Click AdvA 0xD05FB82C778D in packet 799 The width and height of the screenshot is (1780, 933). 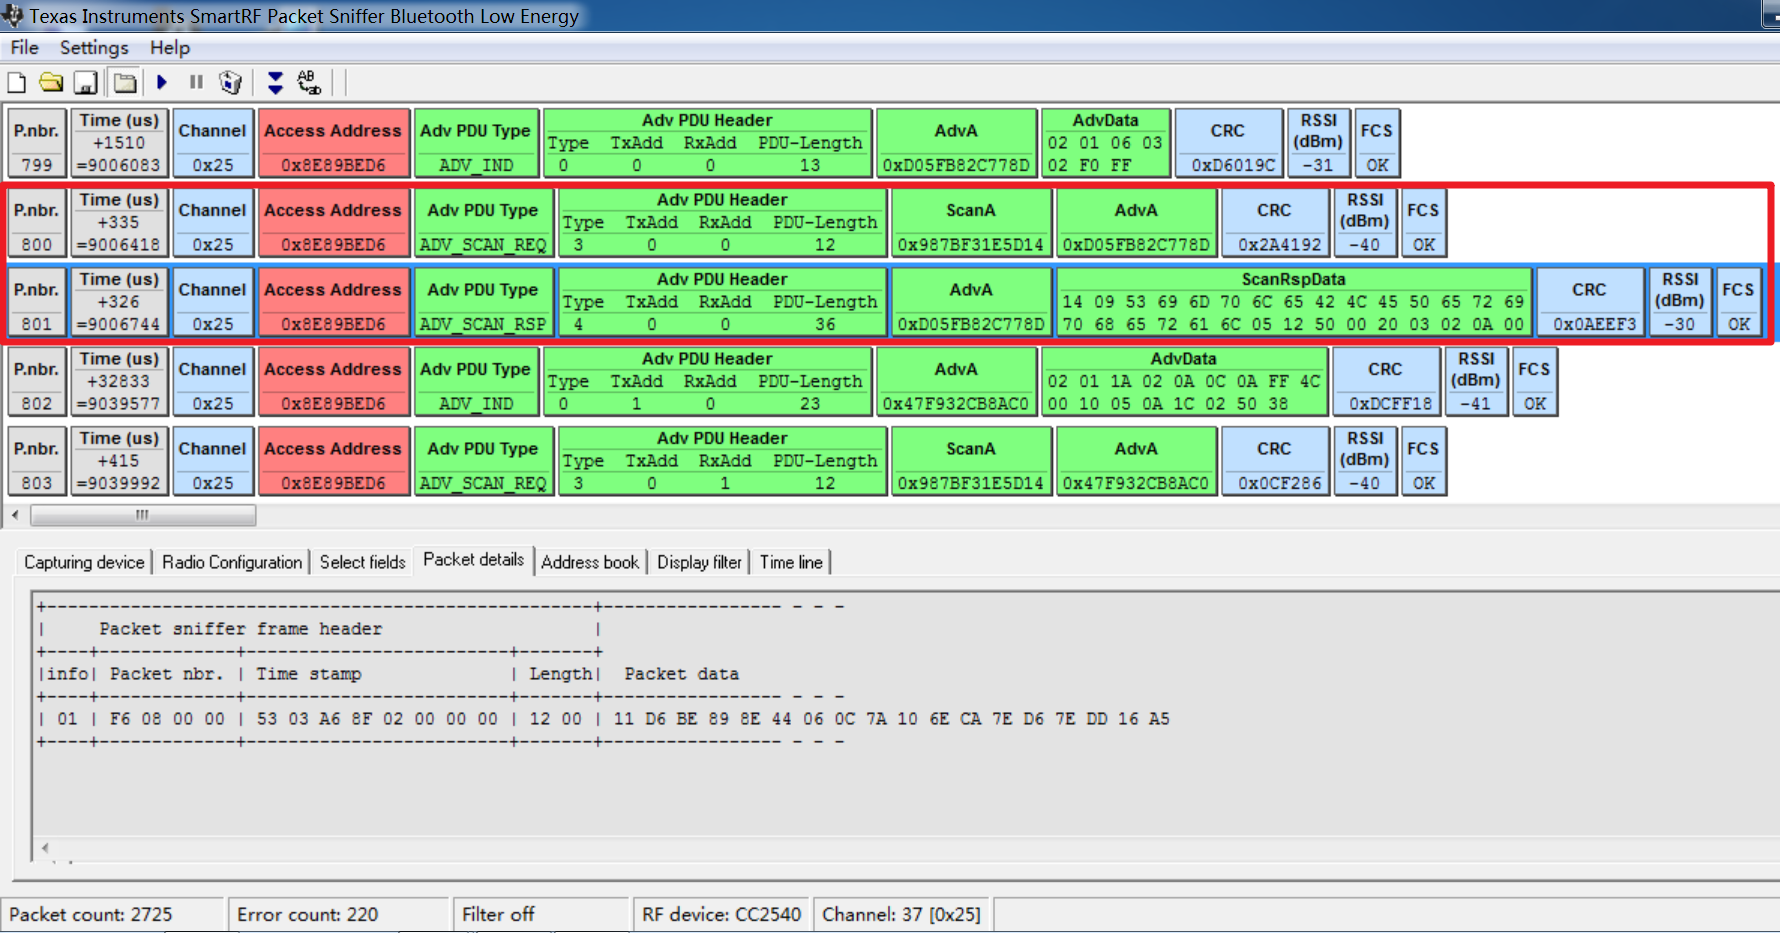click(x=956, y=165)
